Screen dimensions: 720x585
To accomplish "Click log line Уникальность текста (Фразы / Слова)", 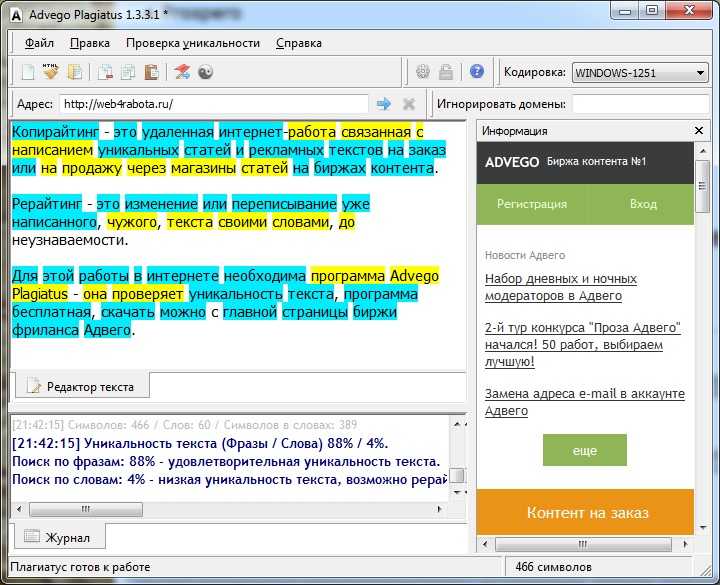I will pos(200,444).
